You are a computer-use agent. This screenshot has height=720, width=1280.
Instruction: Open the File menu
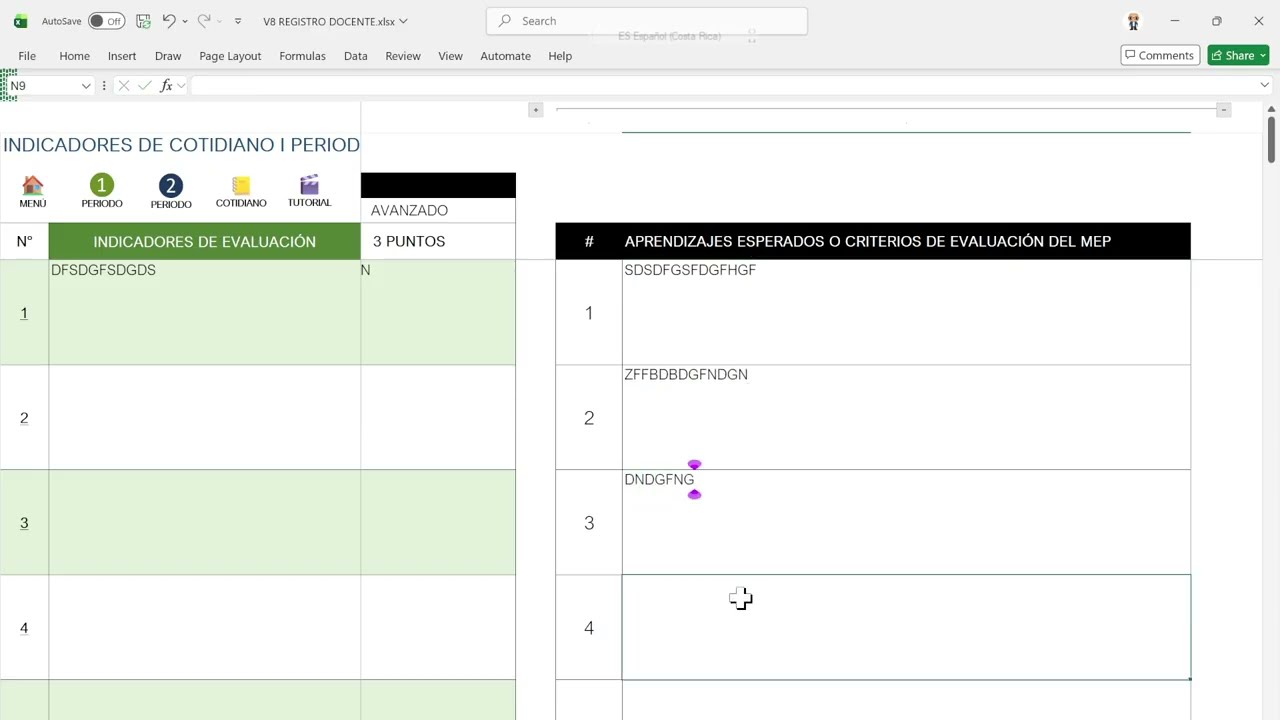pyautogui.click(x=27, y=56)
